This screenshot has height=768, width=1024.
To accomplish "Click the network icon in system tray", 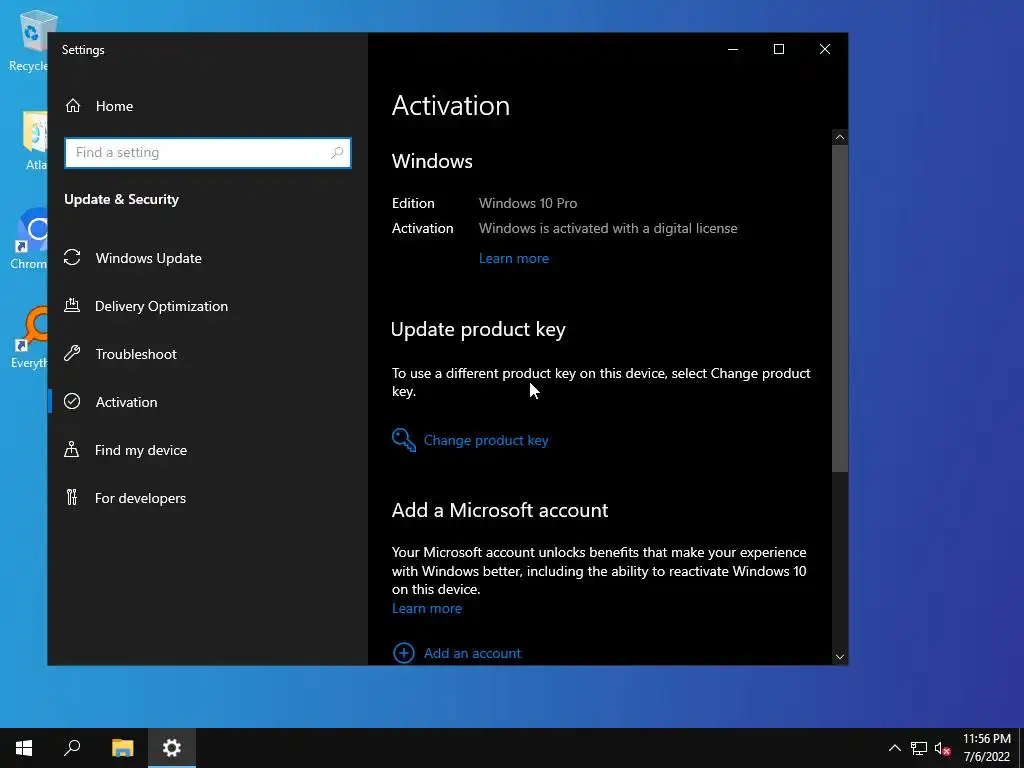I will pos(919,748).
